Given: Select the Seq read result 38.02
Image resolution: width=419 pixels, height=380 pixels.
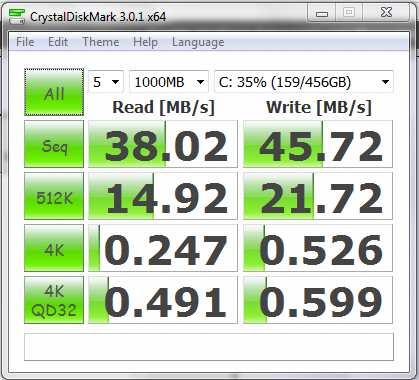Looking at the screenshot, I should 163,144.
